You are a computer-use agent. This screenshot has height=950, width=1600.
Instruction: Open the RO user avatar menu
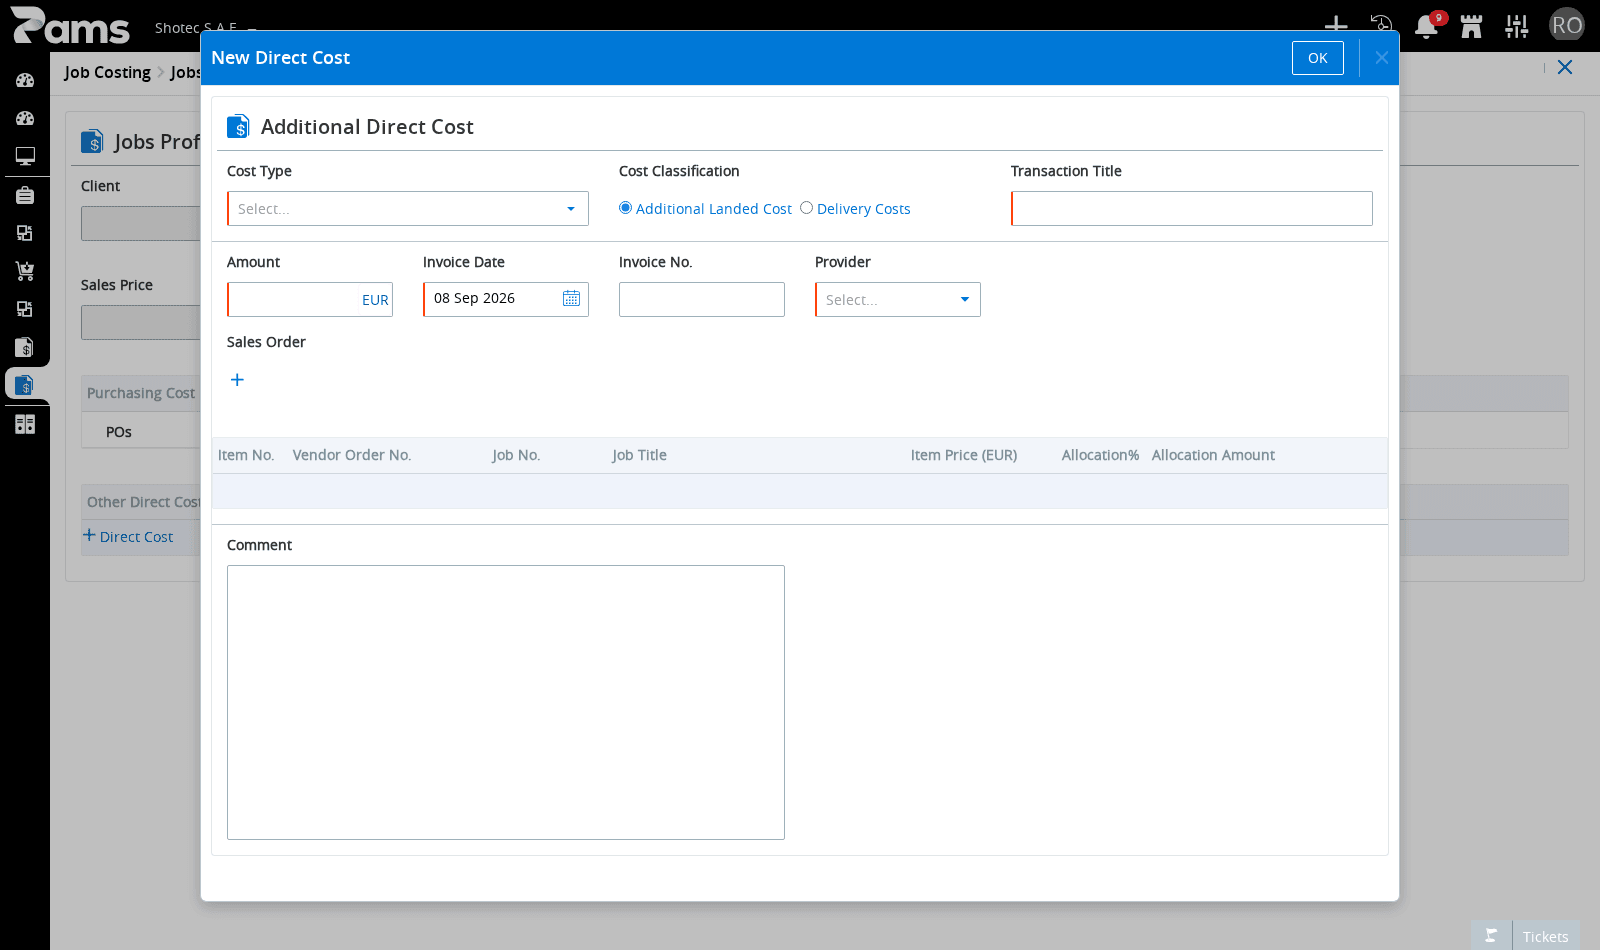(x=1567, y=25)
